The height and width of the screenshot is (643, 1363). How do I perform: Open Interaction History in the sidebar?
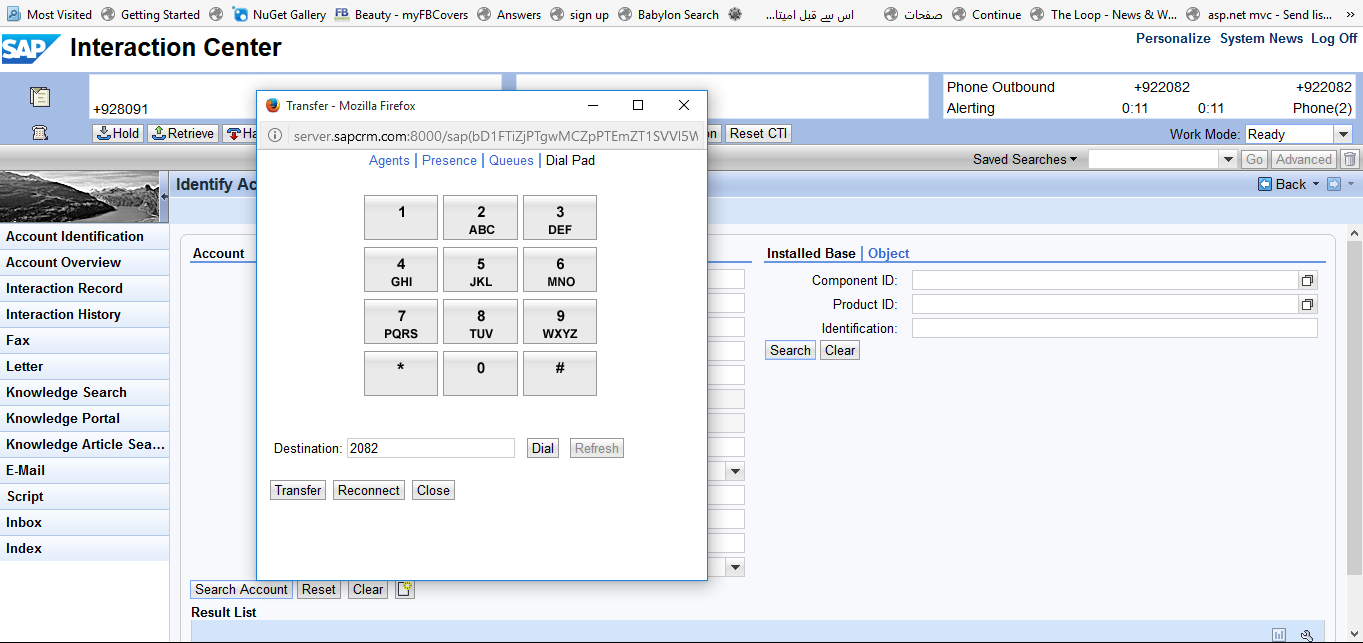pos(63,314)
